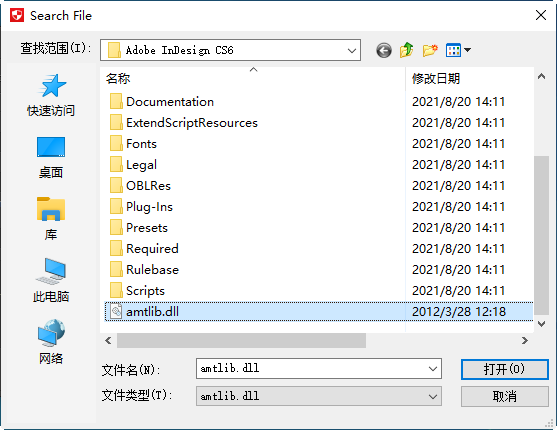Expand the Adobe InDesign CS6 location dropdown
Viewport: 557px width, 430px height.
pyautogui.click(x=352, y=50)
